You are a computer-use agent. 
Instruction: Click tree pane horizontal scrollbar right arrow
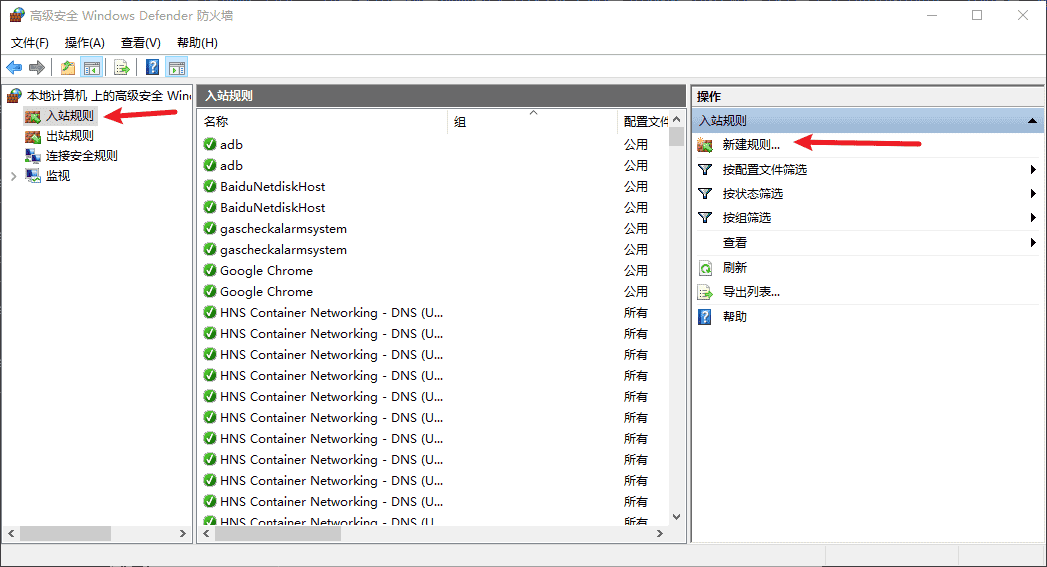pos(182,534)
